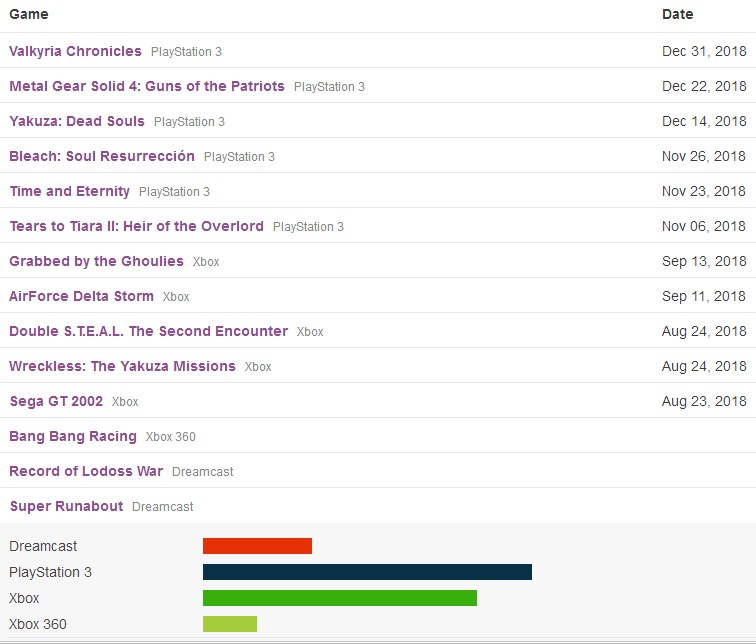
Task: Open the Valkyria Chronicles game link
Action: click(x=75, y=51)
